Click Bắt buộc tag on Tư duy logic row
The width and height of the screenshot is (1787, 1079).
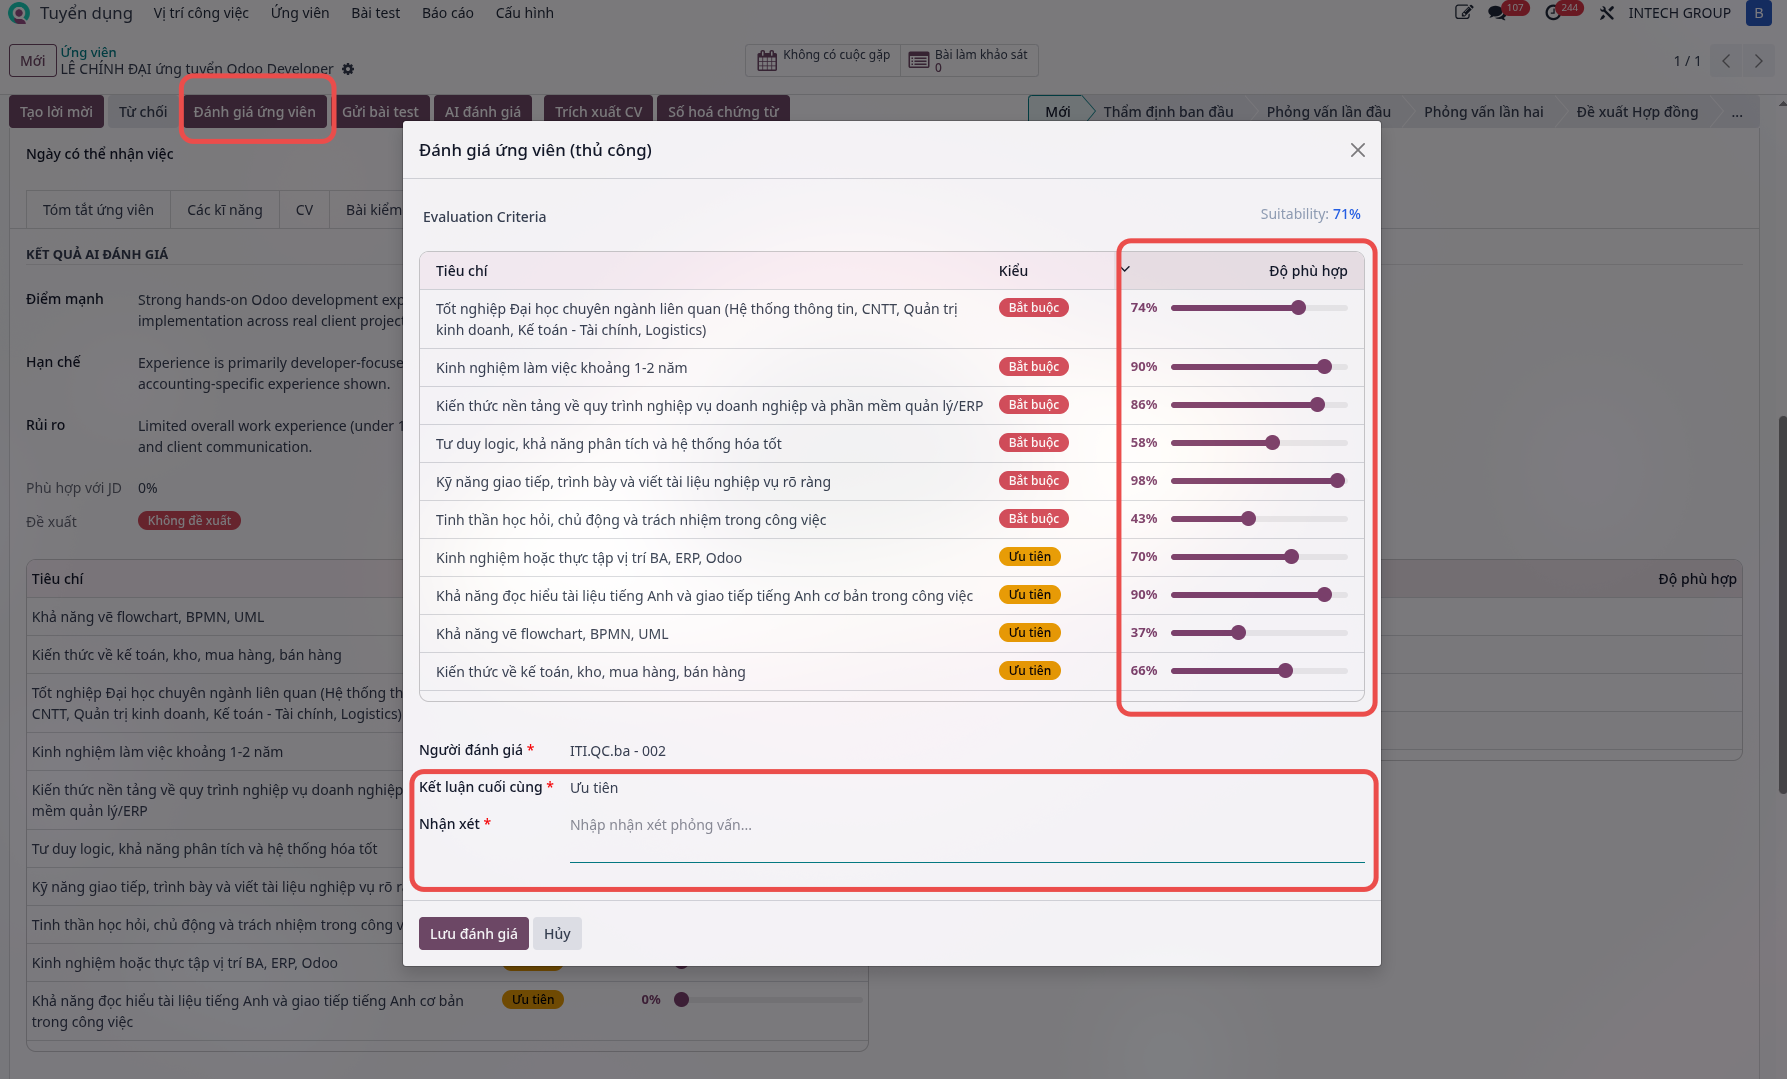point(1033,443)
